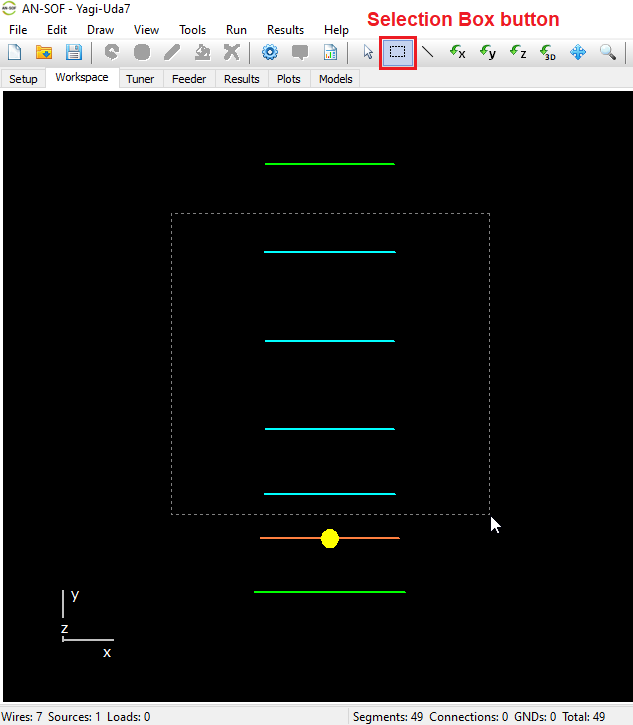Open a file with the folder icon

44,52
